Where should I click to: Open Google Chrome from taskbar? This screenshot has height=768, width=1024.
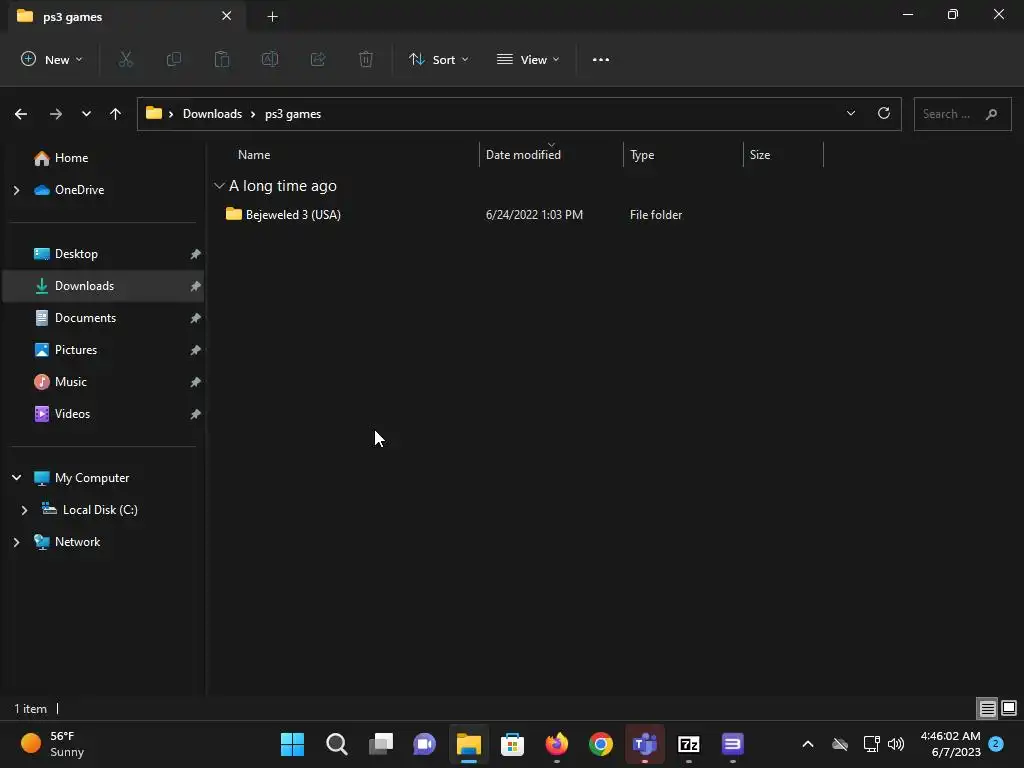pos(601,744)
